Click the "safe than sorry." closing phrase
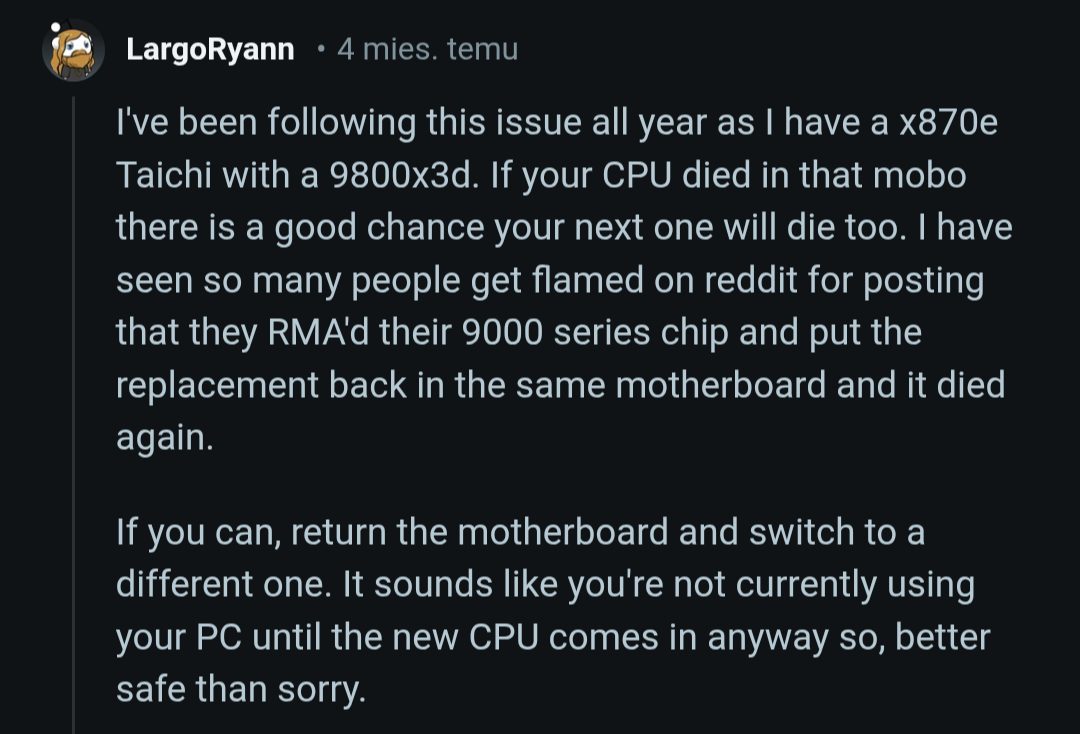This screenshot has width=1080, height=734. pos(241,689)
